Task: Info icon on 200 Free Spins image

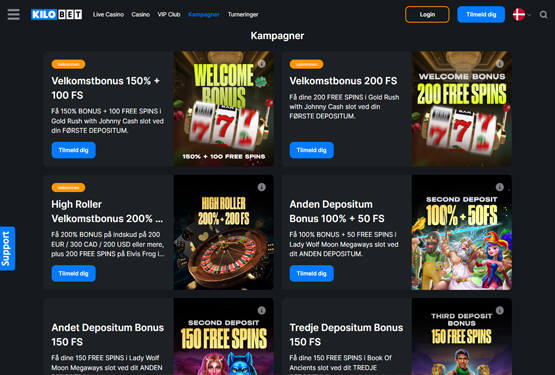Action: coord(500,64)
